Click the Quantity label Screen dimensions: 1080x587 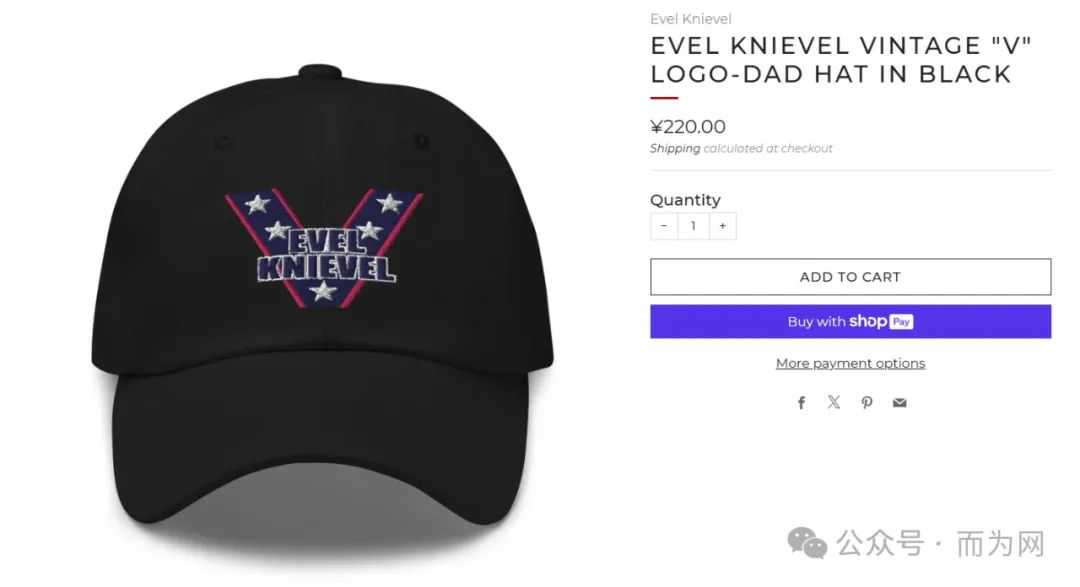click(x=685, y=200)
